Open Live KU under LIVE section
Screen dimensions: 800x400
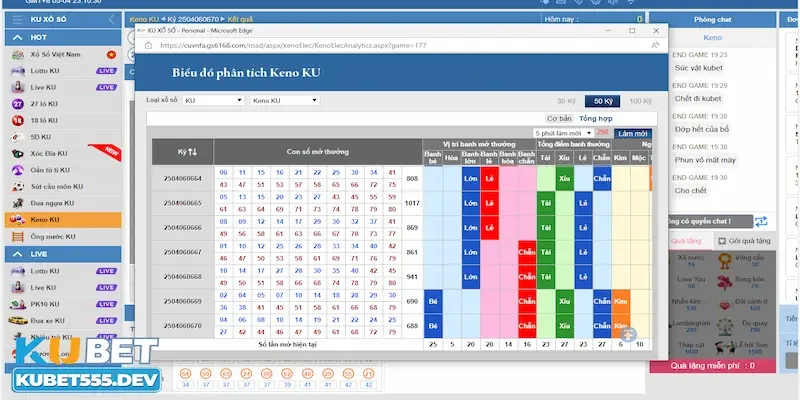(63, 288)
